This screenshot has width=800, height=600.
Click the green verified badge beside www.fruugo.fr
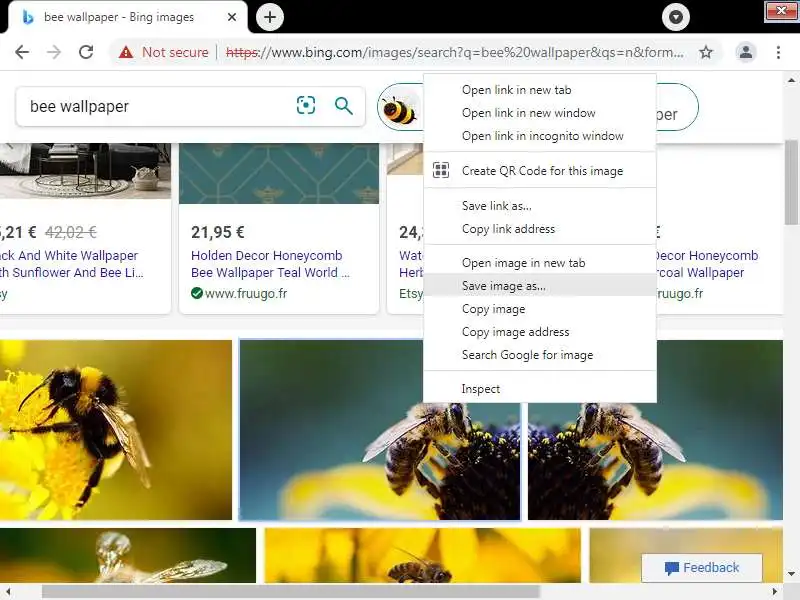(197, 293)
